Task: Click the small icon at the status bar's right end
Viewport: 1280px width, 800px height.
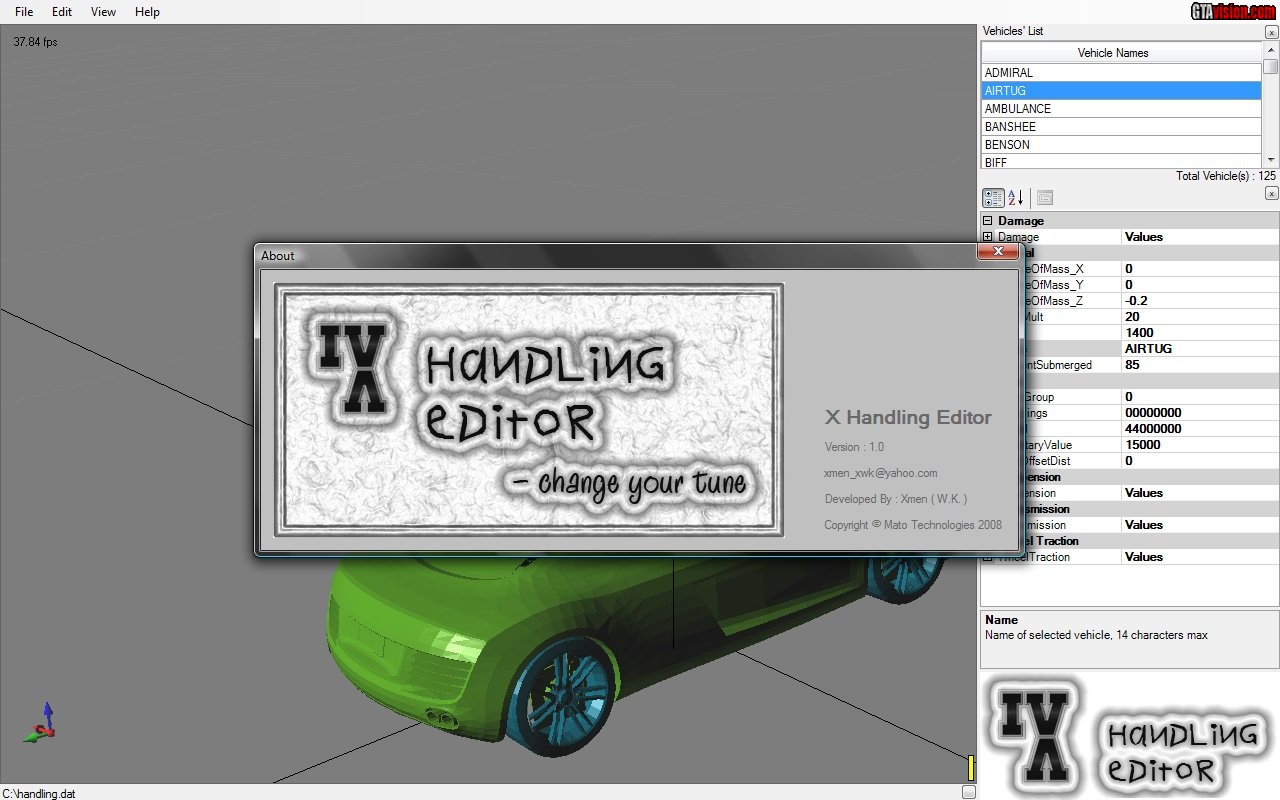Action: [968, 791]
